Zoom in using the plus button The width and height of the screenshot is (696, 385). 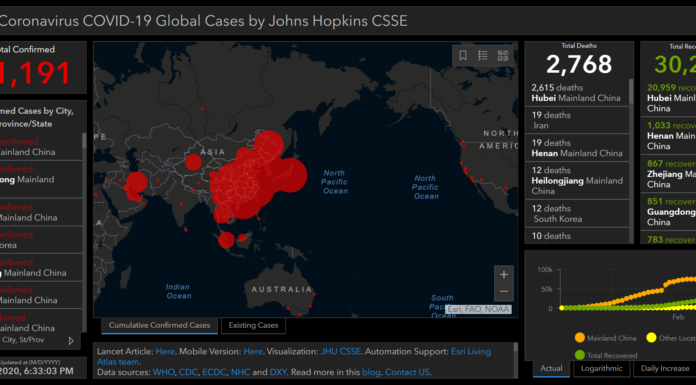click(504, 275)
